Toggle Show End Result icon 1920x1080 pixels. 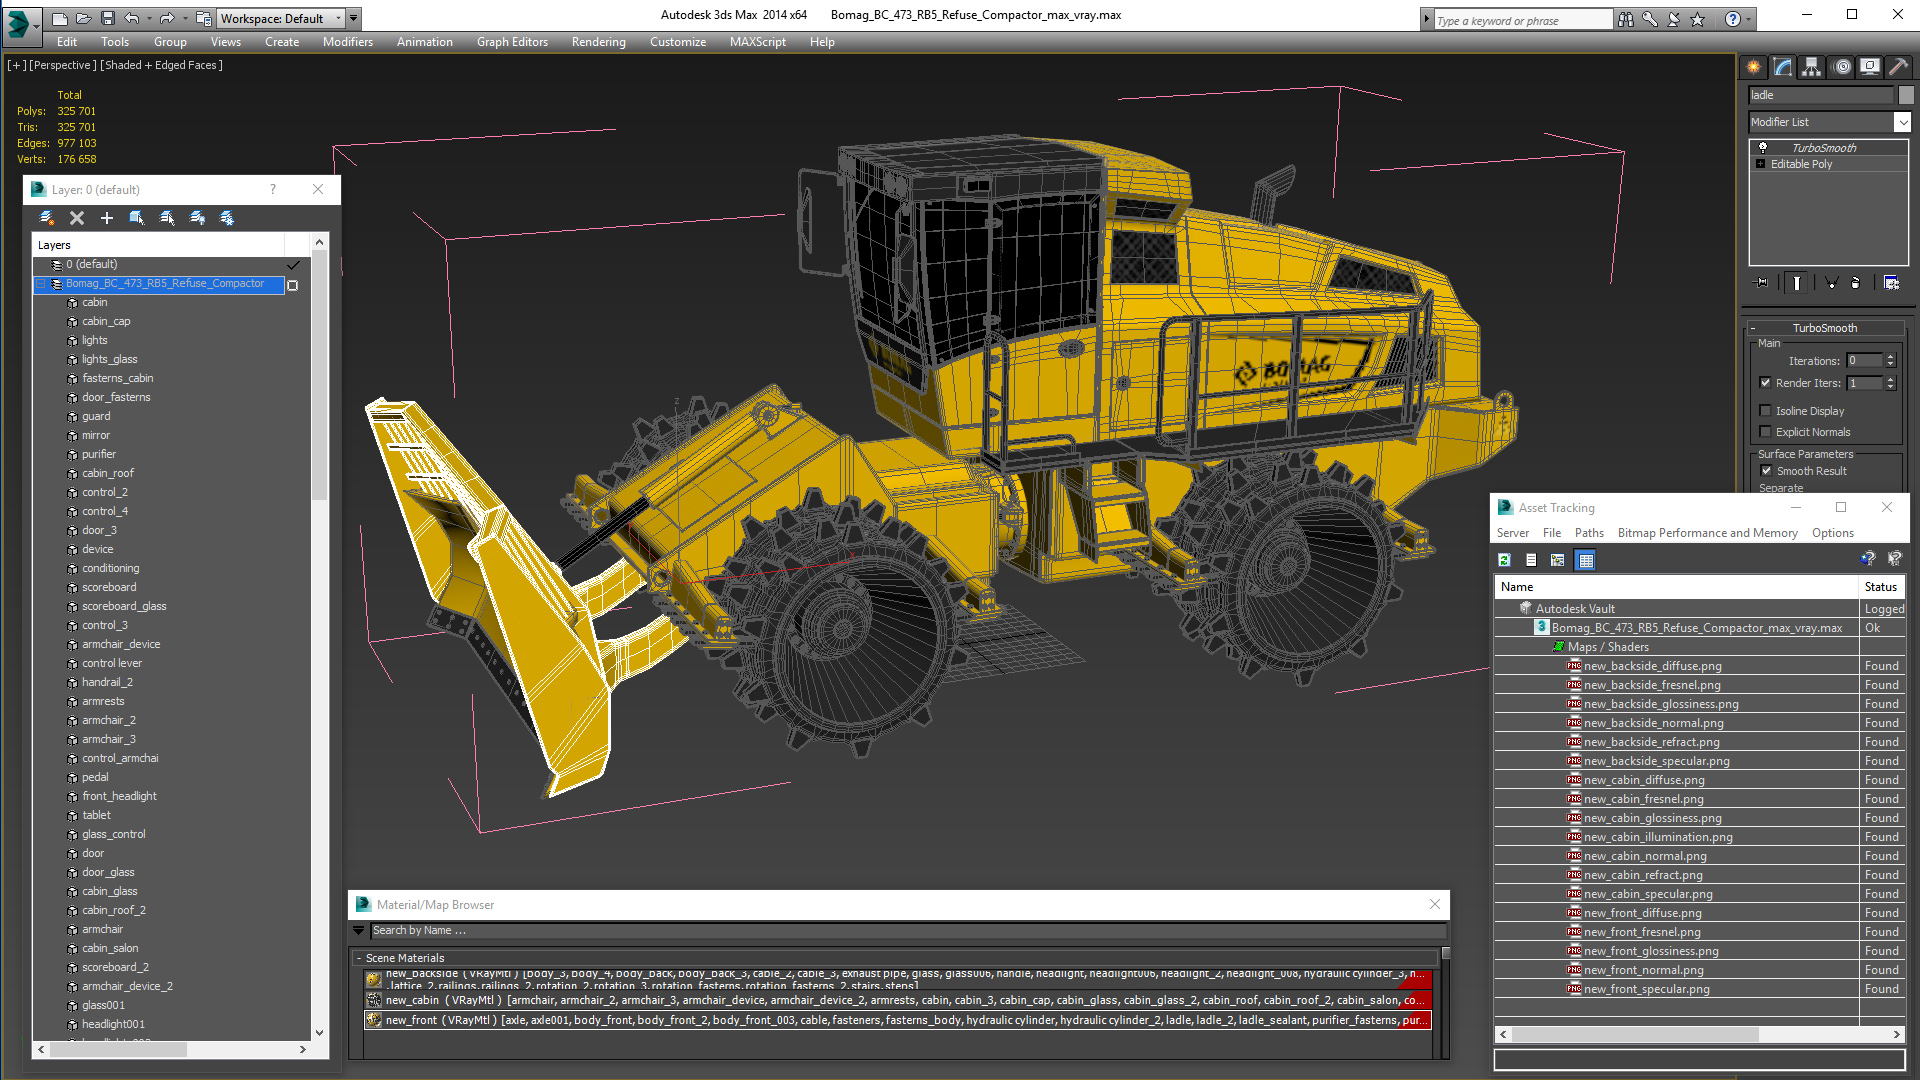(1797, 283)
